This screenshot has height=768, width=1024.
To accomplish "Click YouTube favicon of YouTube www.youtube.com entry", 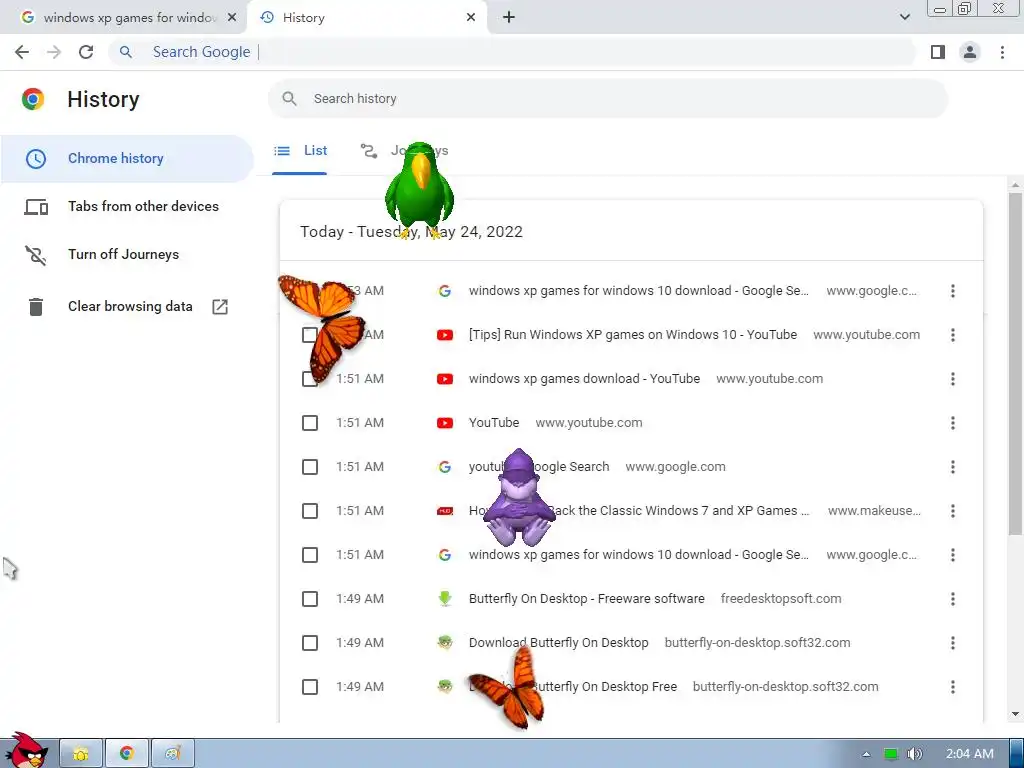I will [445, 423].
